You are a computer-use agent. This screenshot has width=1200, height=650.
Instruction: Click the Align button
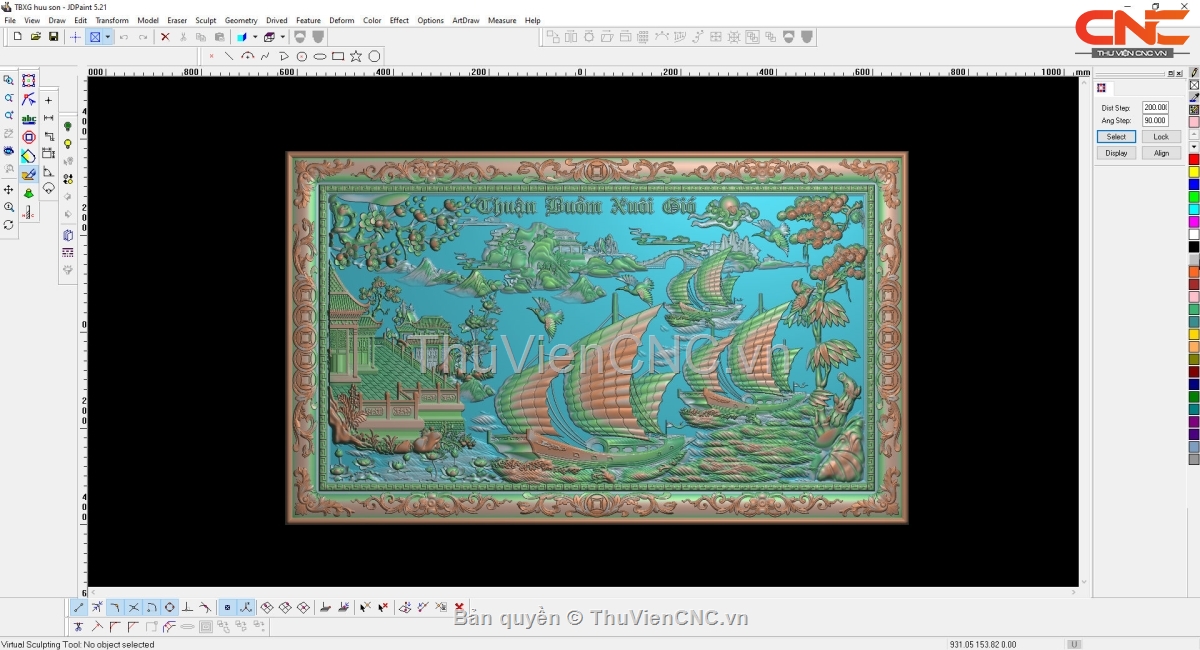click(1161, 153)
